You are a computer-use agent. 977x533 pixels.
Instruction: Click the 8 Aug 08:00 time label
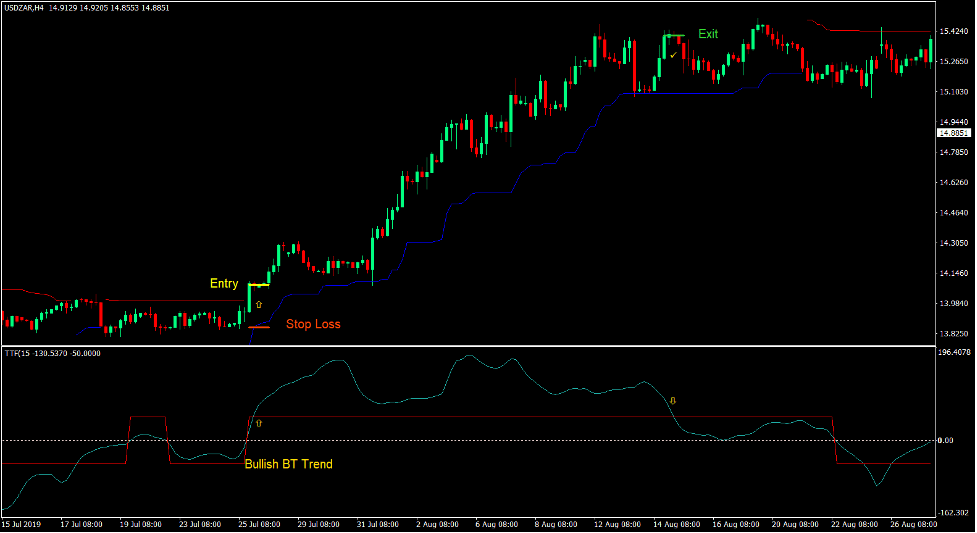tap(556, 525)
